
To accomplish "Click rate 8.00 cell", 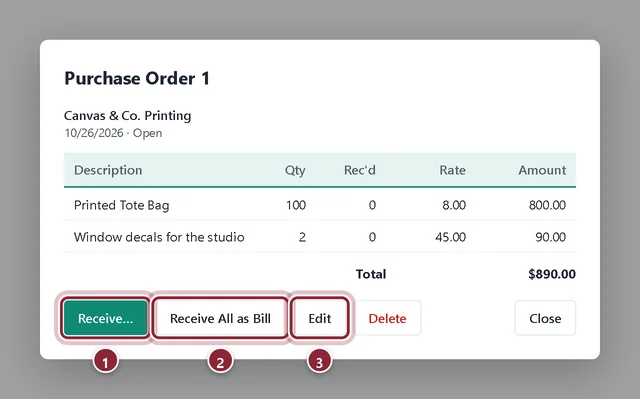I will coord(454,205).
